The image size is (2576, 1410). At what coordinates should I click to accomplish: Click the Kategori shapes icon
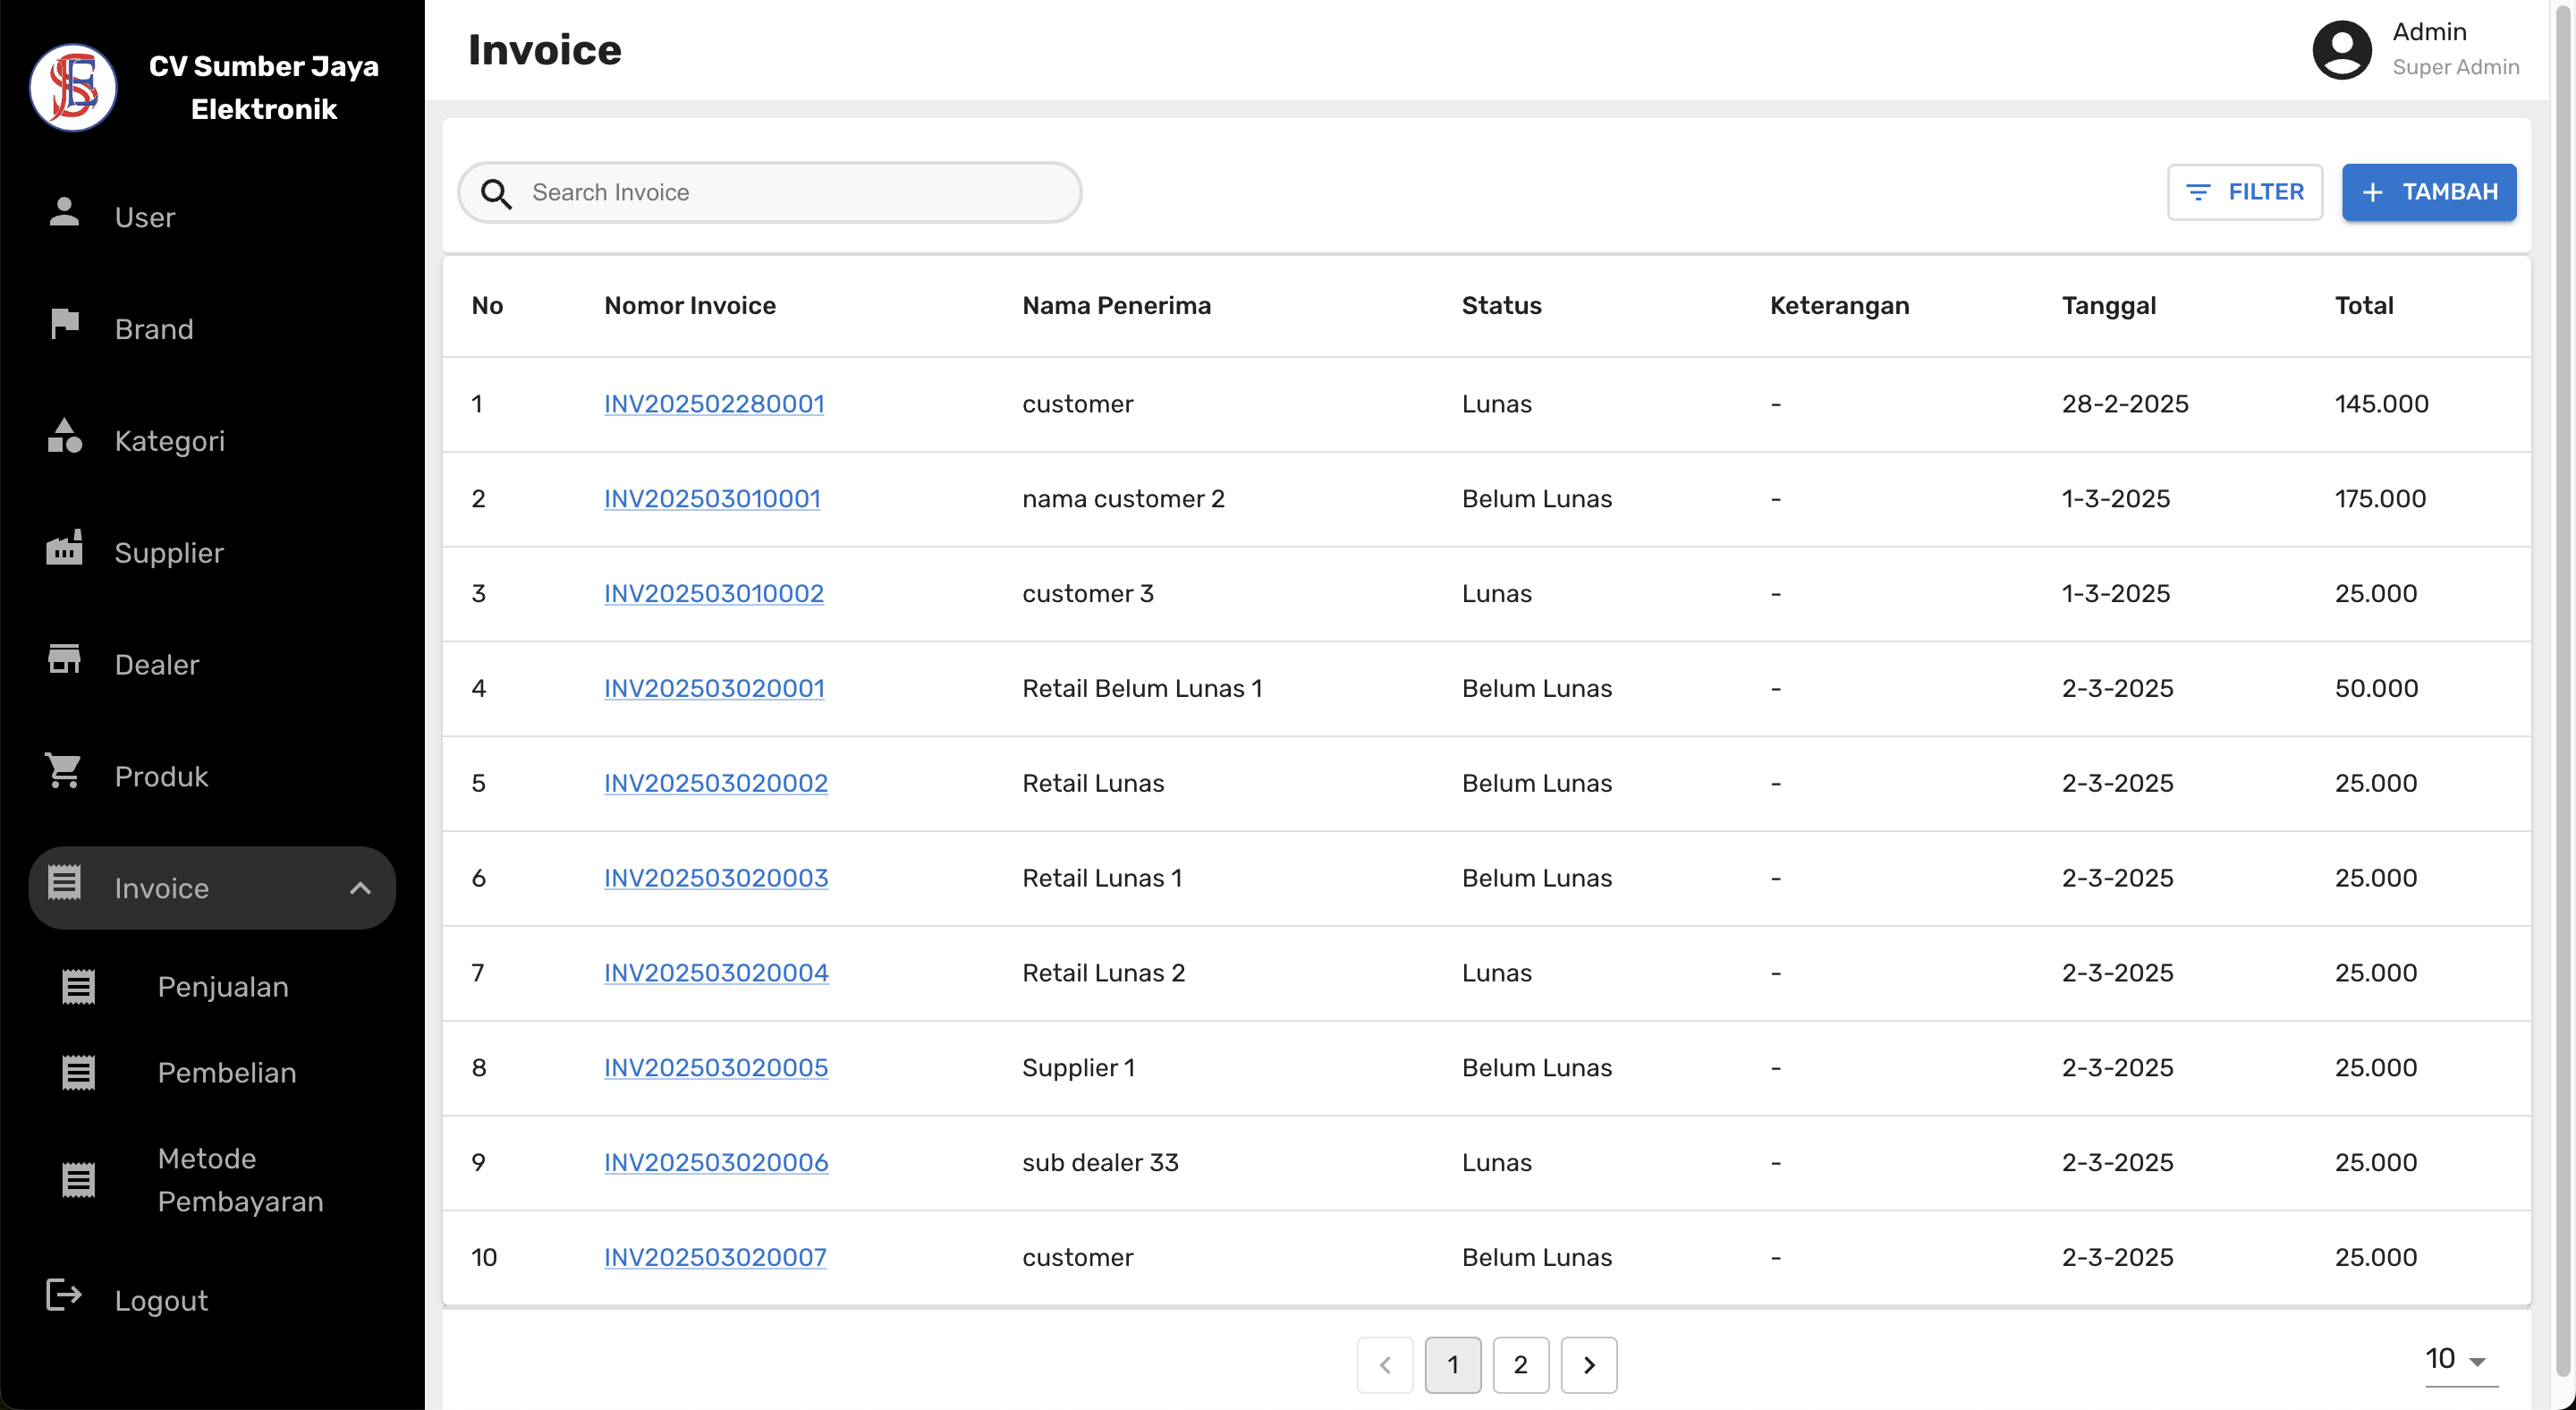tap(64, 437)
